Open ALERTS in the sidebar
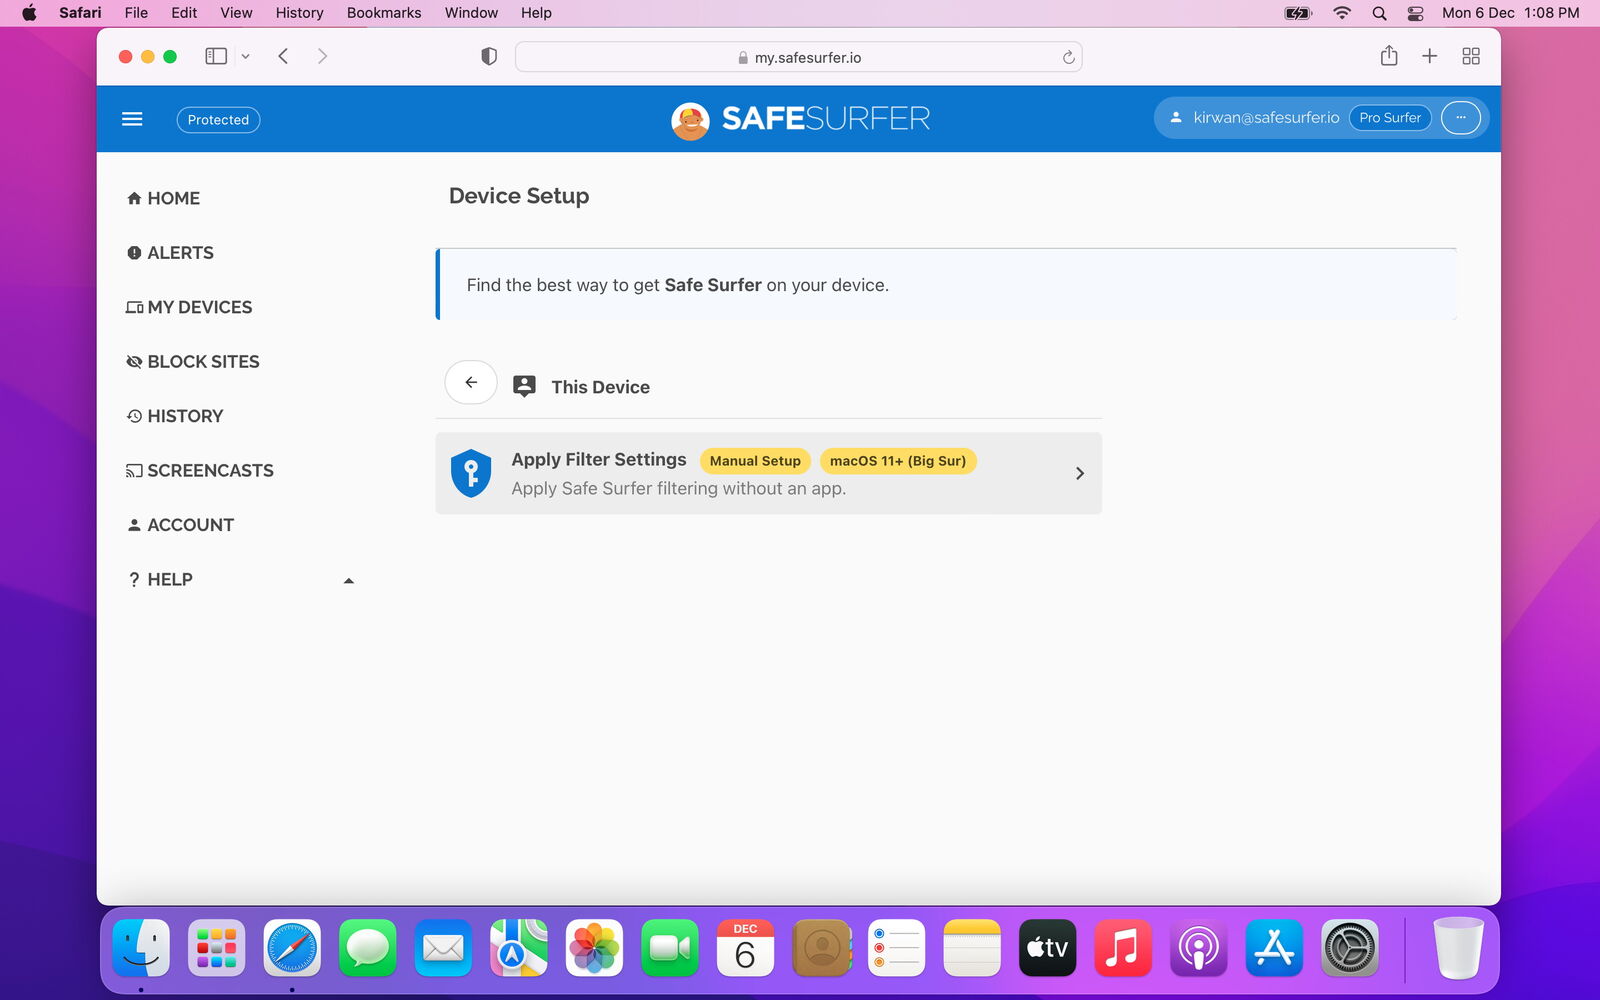Viewport: 1600px width, 1000px height. click(170, 253)
